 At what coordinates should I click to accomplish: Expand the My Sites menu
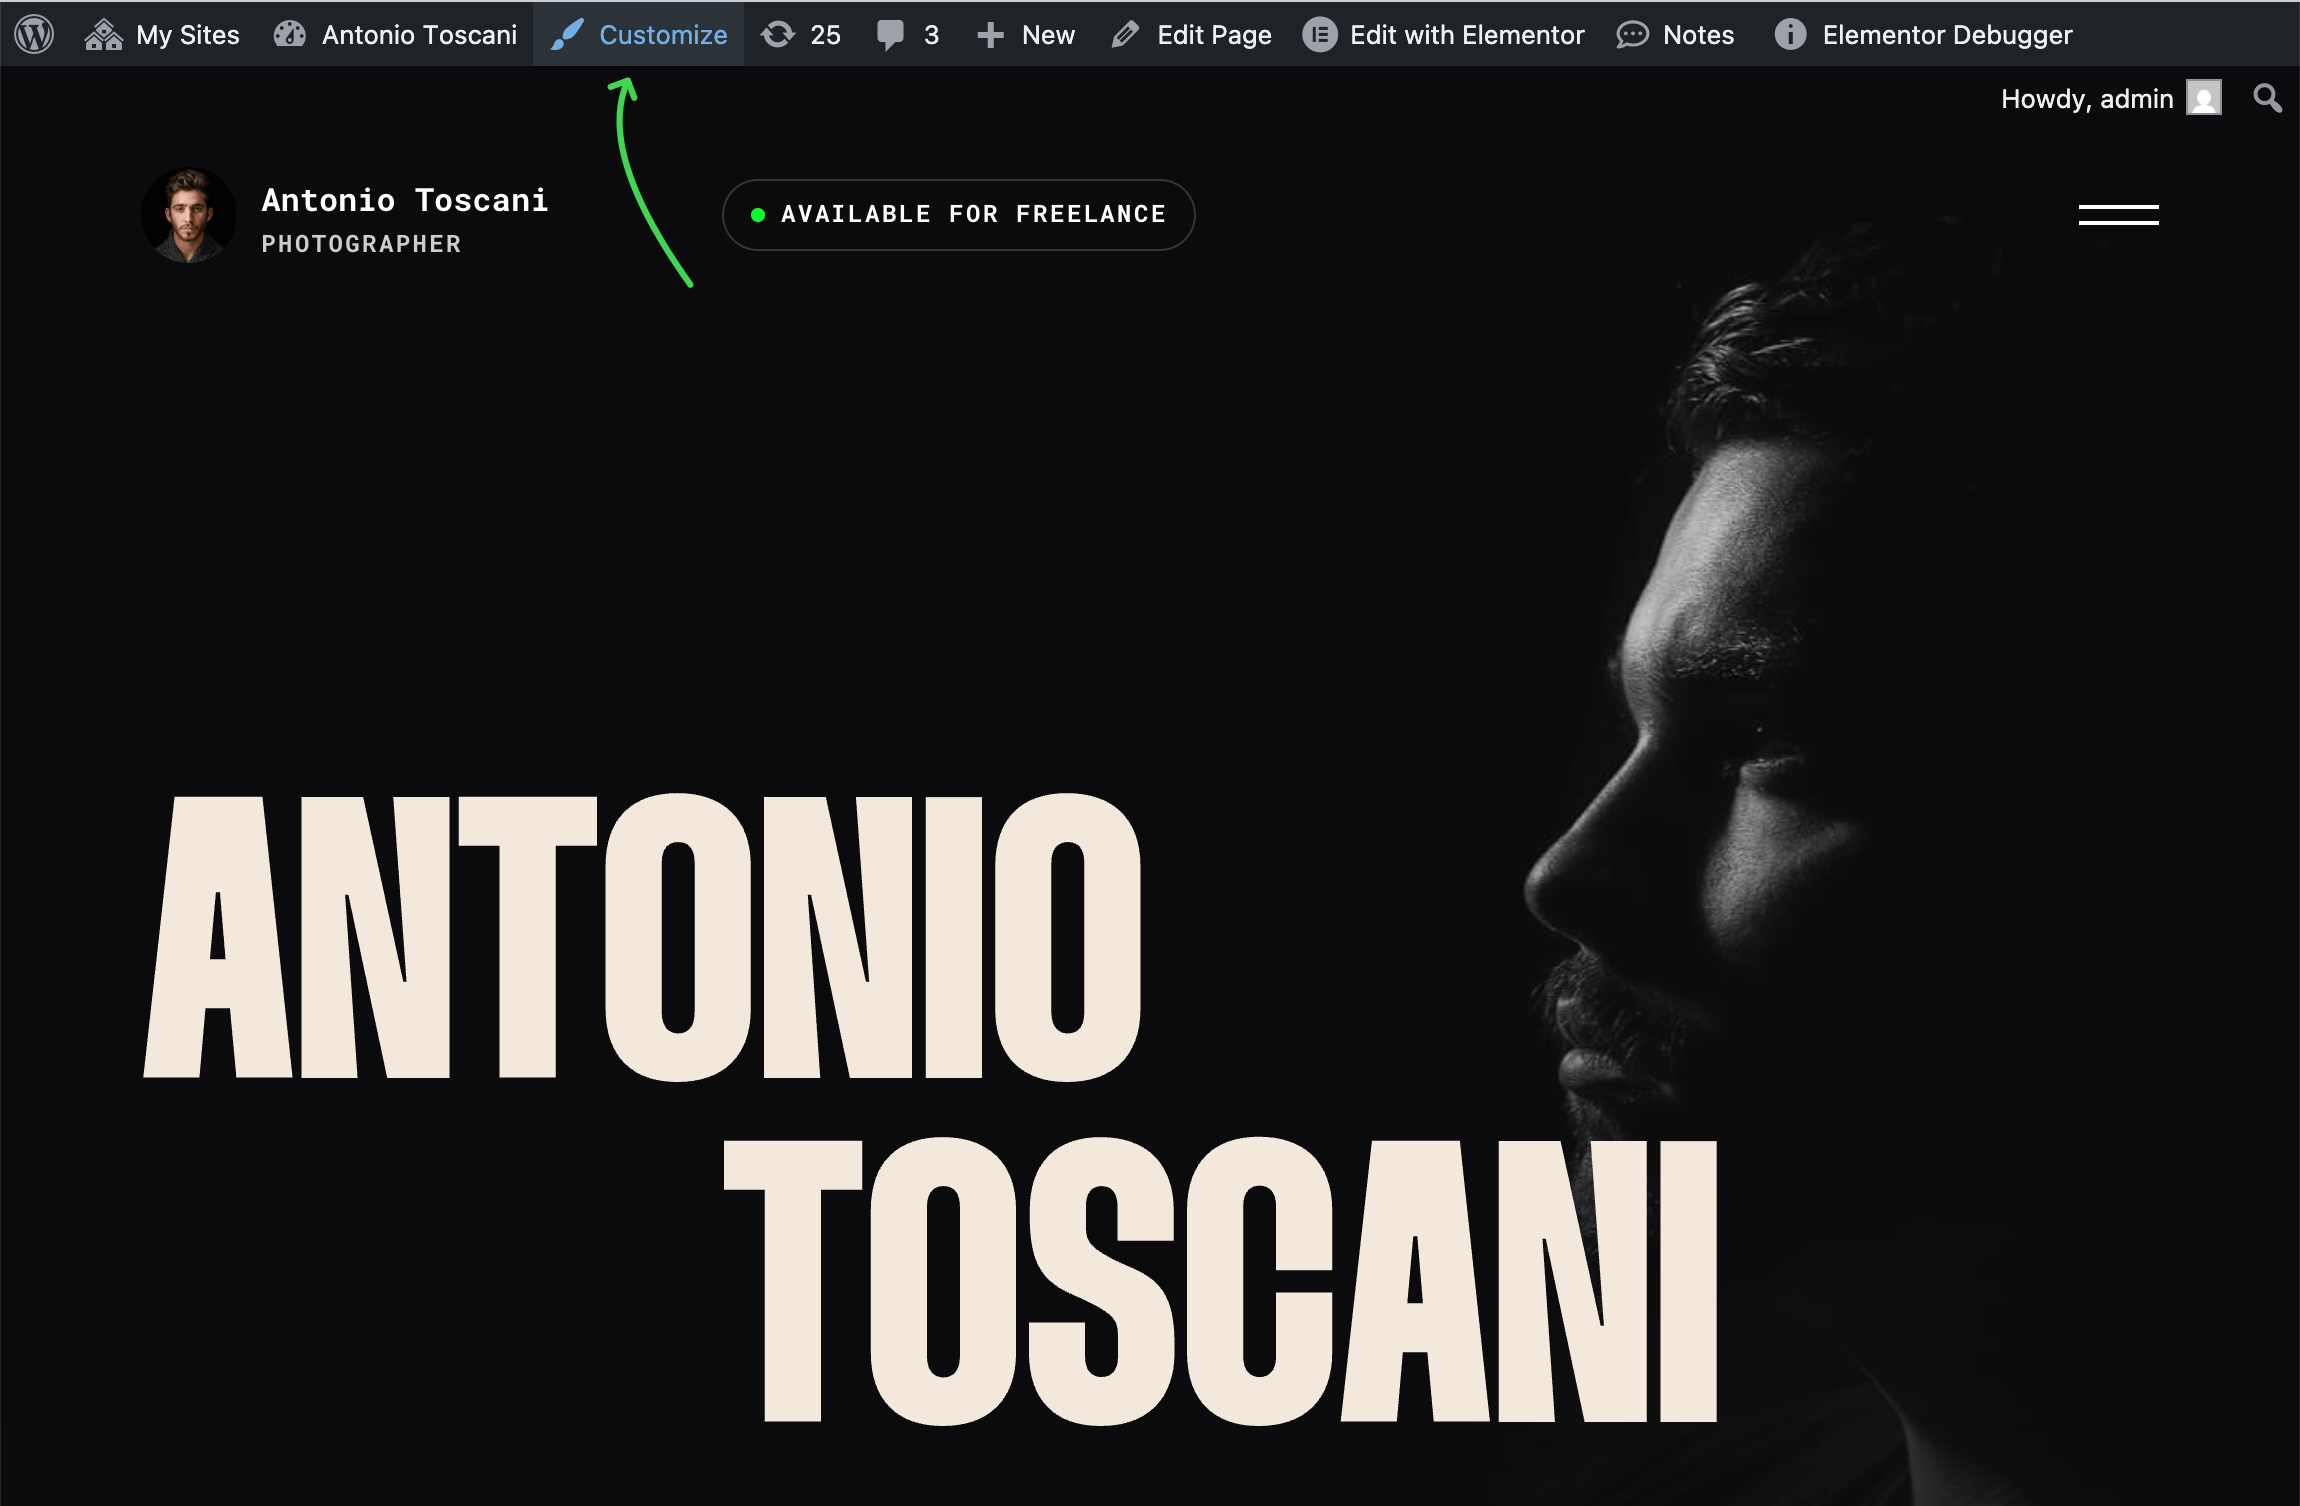[188, 34]
